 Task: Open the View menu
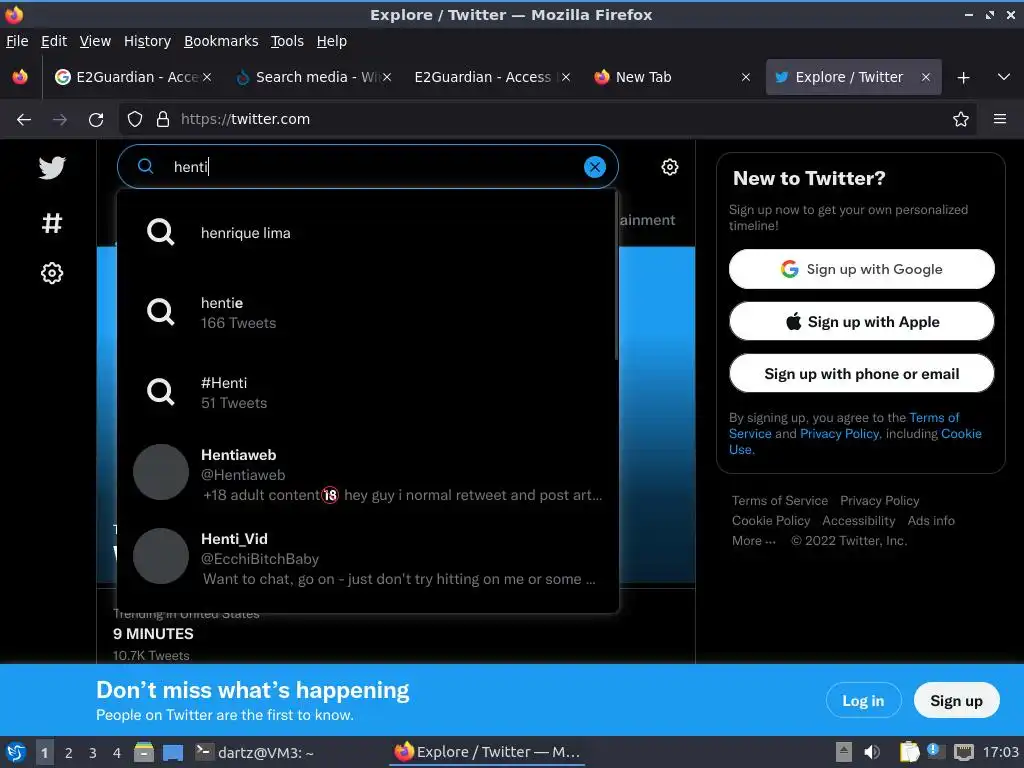pos(95,41)
